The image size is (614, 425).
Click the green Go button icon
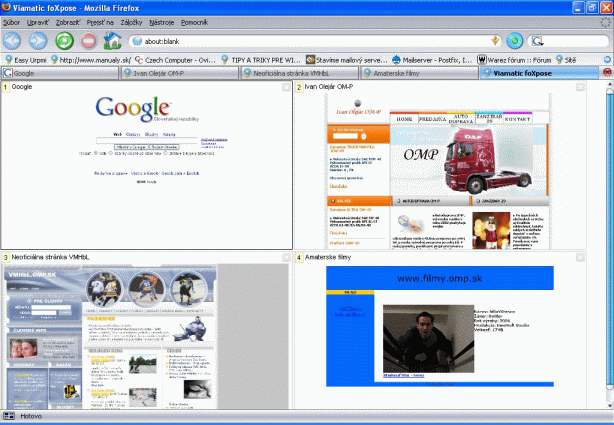[515, 41]
